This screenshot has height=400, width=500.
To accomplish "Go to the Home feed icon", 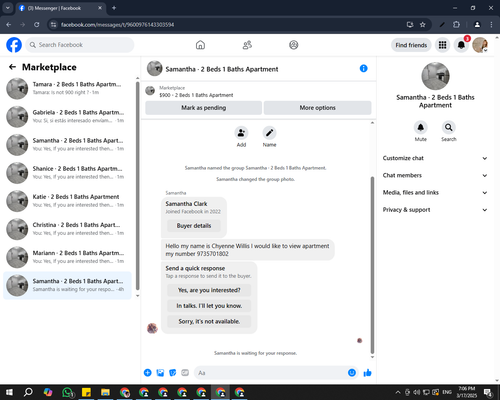I will [x=200, y=45].
